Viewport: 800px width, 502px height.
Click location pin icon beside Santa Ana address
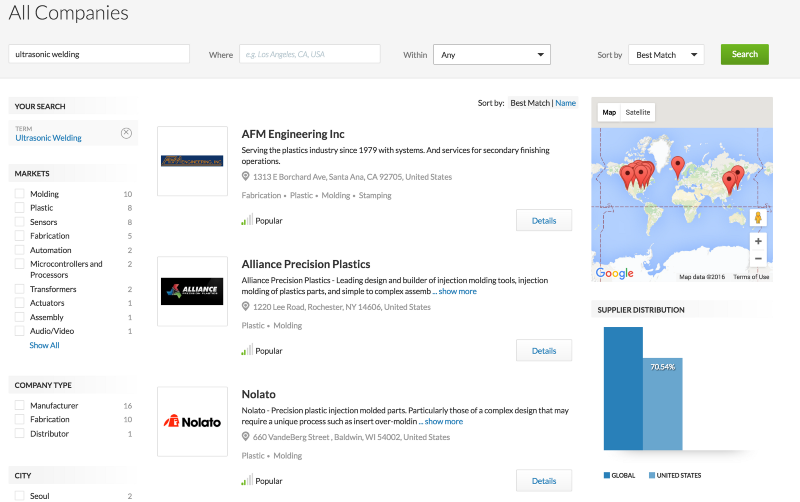coord(245,177)
